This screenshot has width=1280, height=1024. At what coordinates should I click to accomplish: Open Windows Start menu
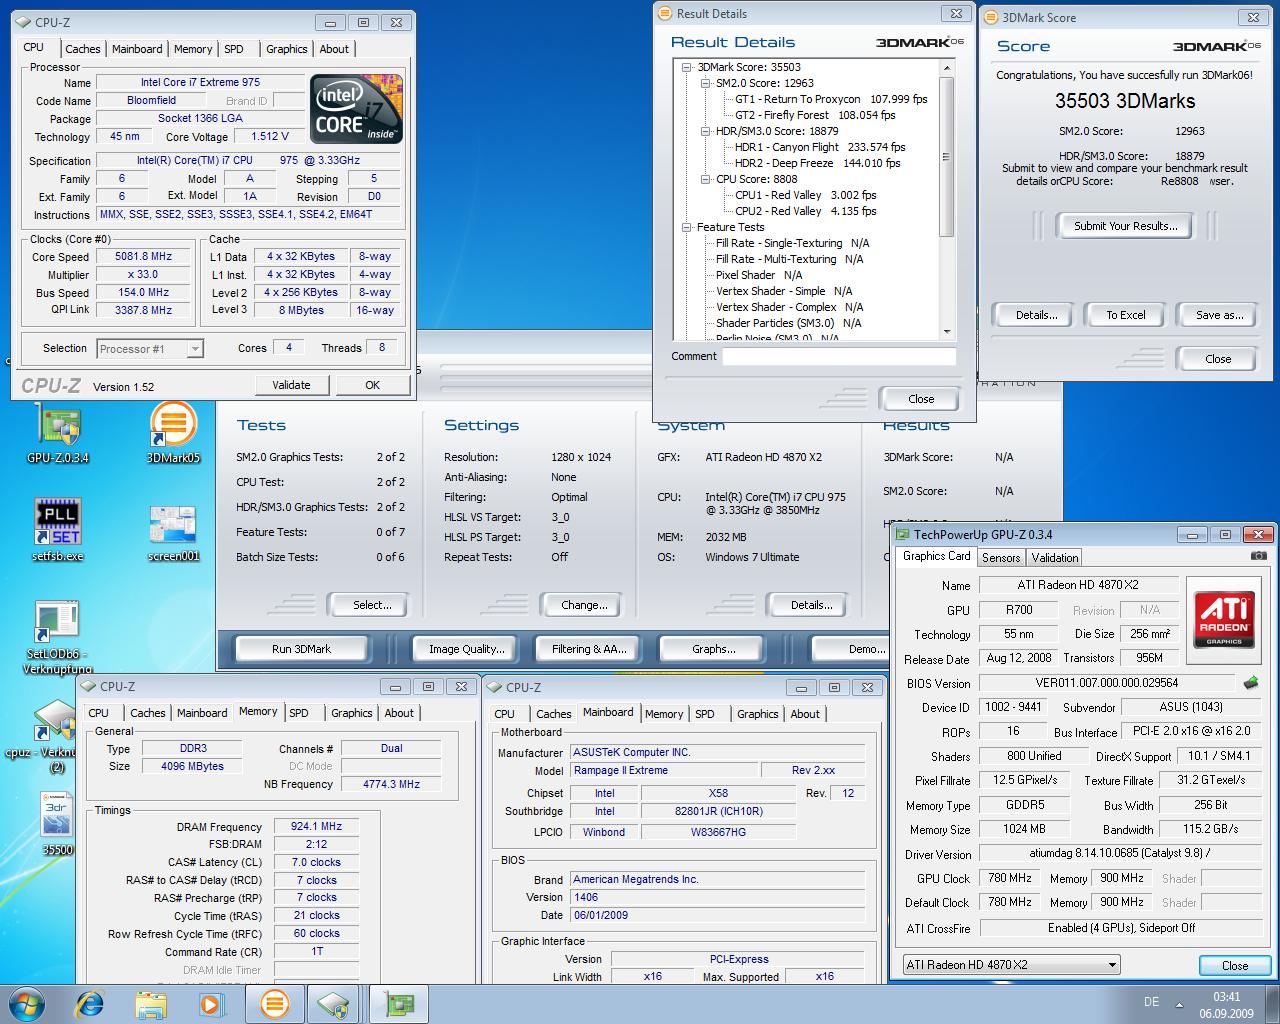(x=25, y=1003)
